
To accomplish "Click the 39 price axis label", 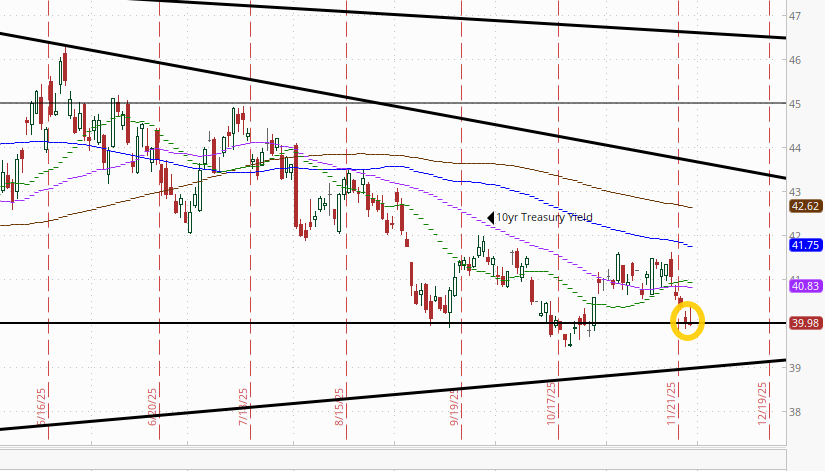I will point(794,368).
